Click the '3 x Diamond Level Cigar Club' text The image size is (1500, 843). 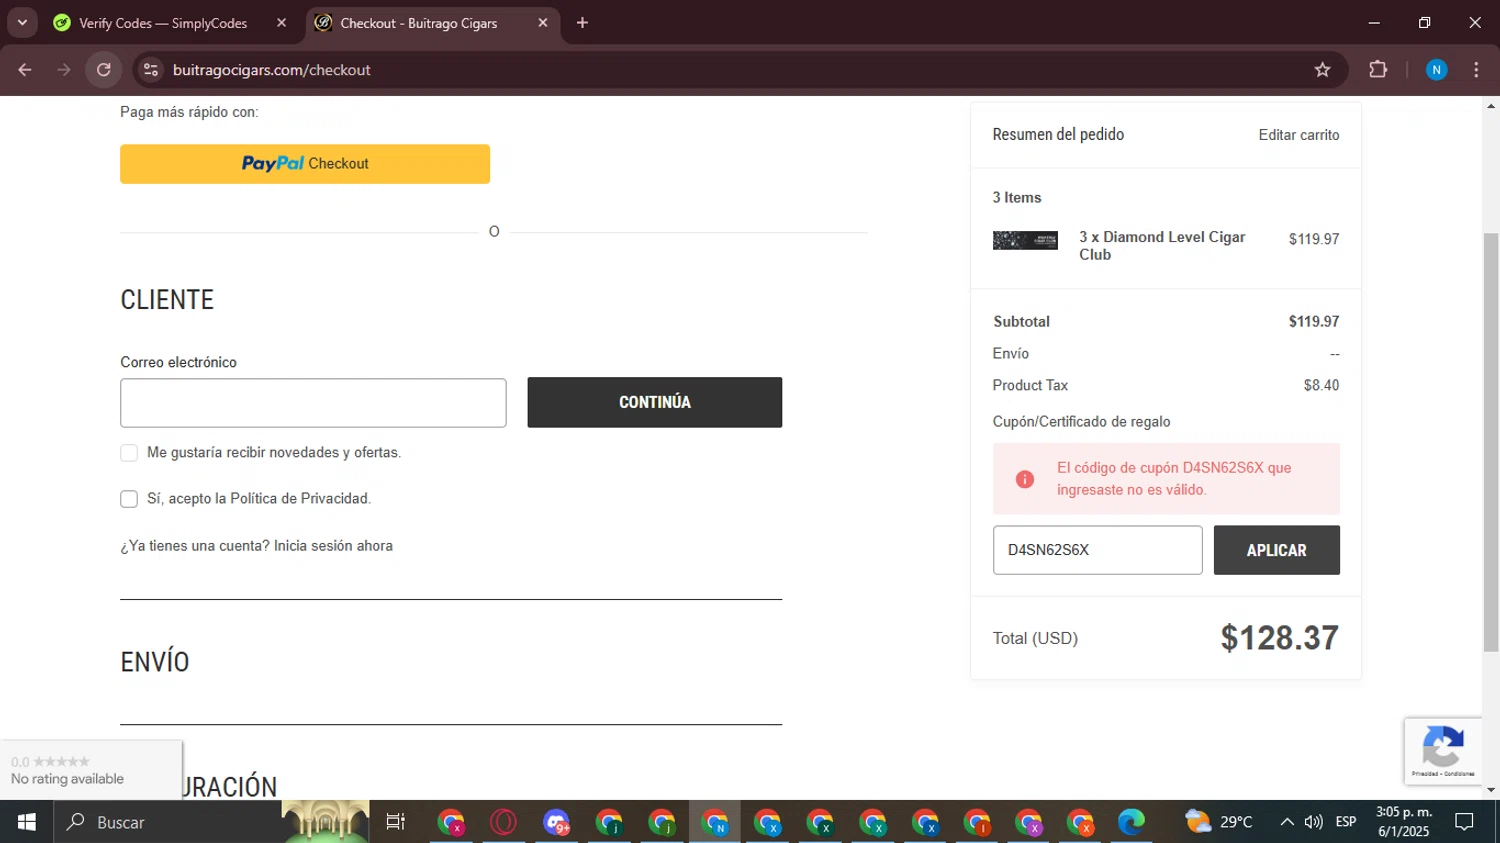click(1162, 246)
